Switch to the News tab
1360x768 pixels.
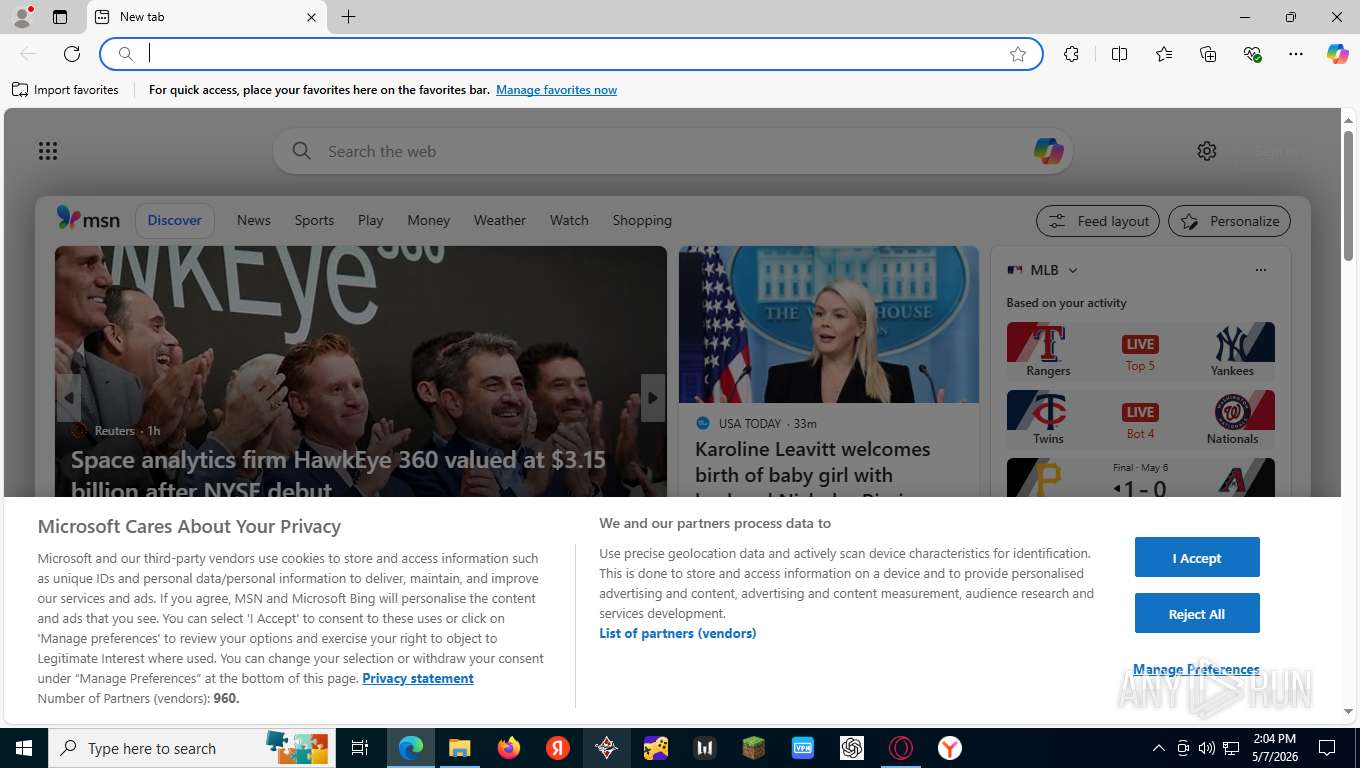254,220
